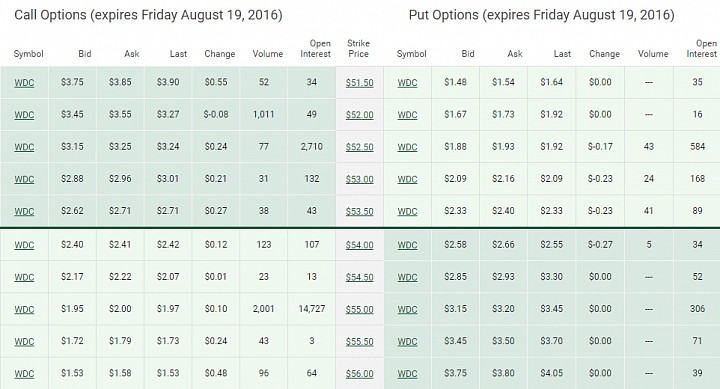Open WDC put symbol in $54.00 strike row
Screen dimensions: 720x389
click(407, 245)
